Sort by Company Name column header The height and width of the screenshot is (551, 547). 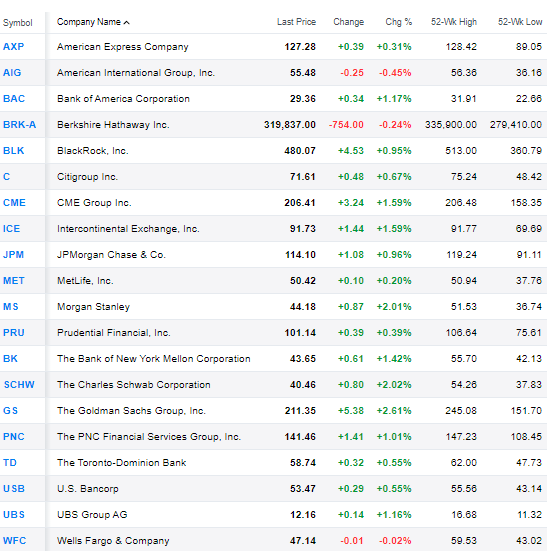tap(93, 22)
